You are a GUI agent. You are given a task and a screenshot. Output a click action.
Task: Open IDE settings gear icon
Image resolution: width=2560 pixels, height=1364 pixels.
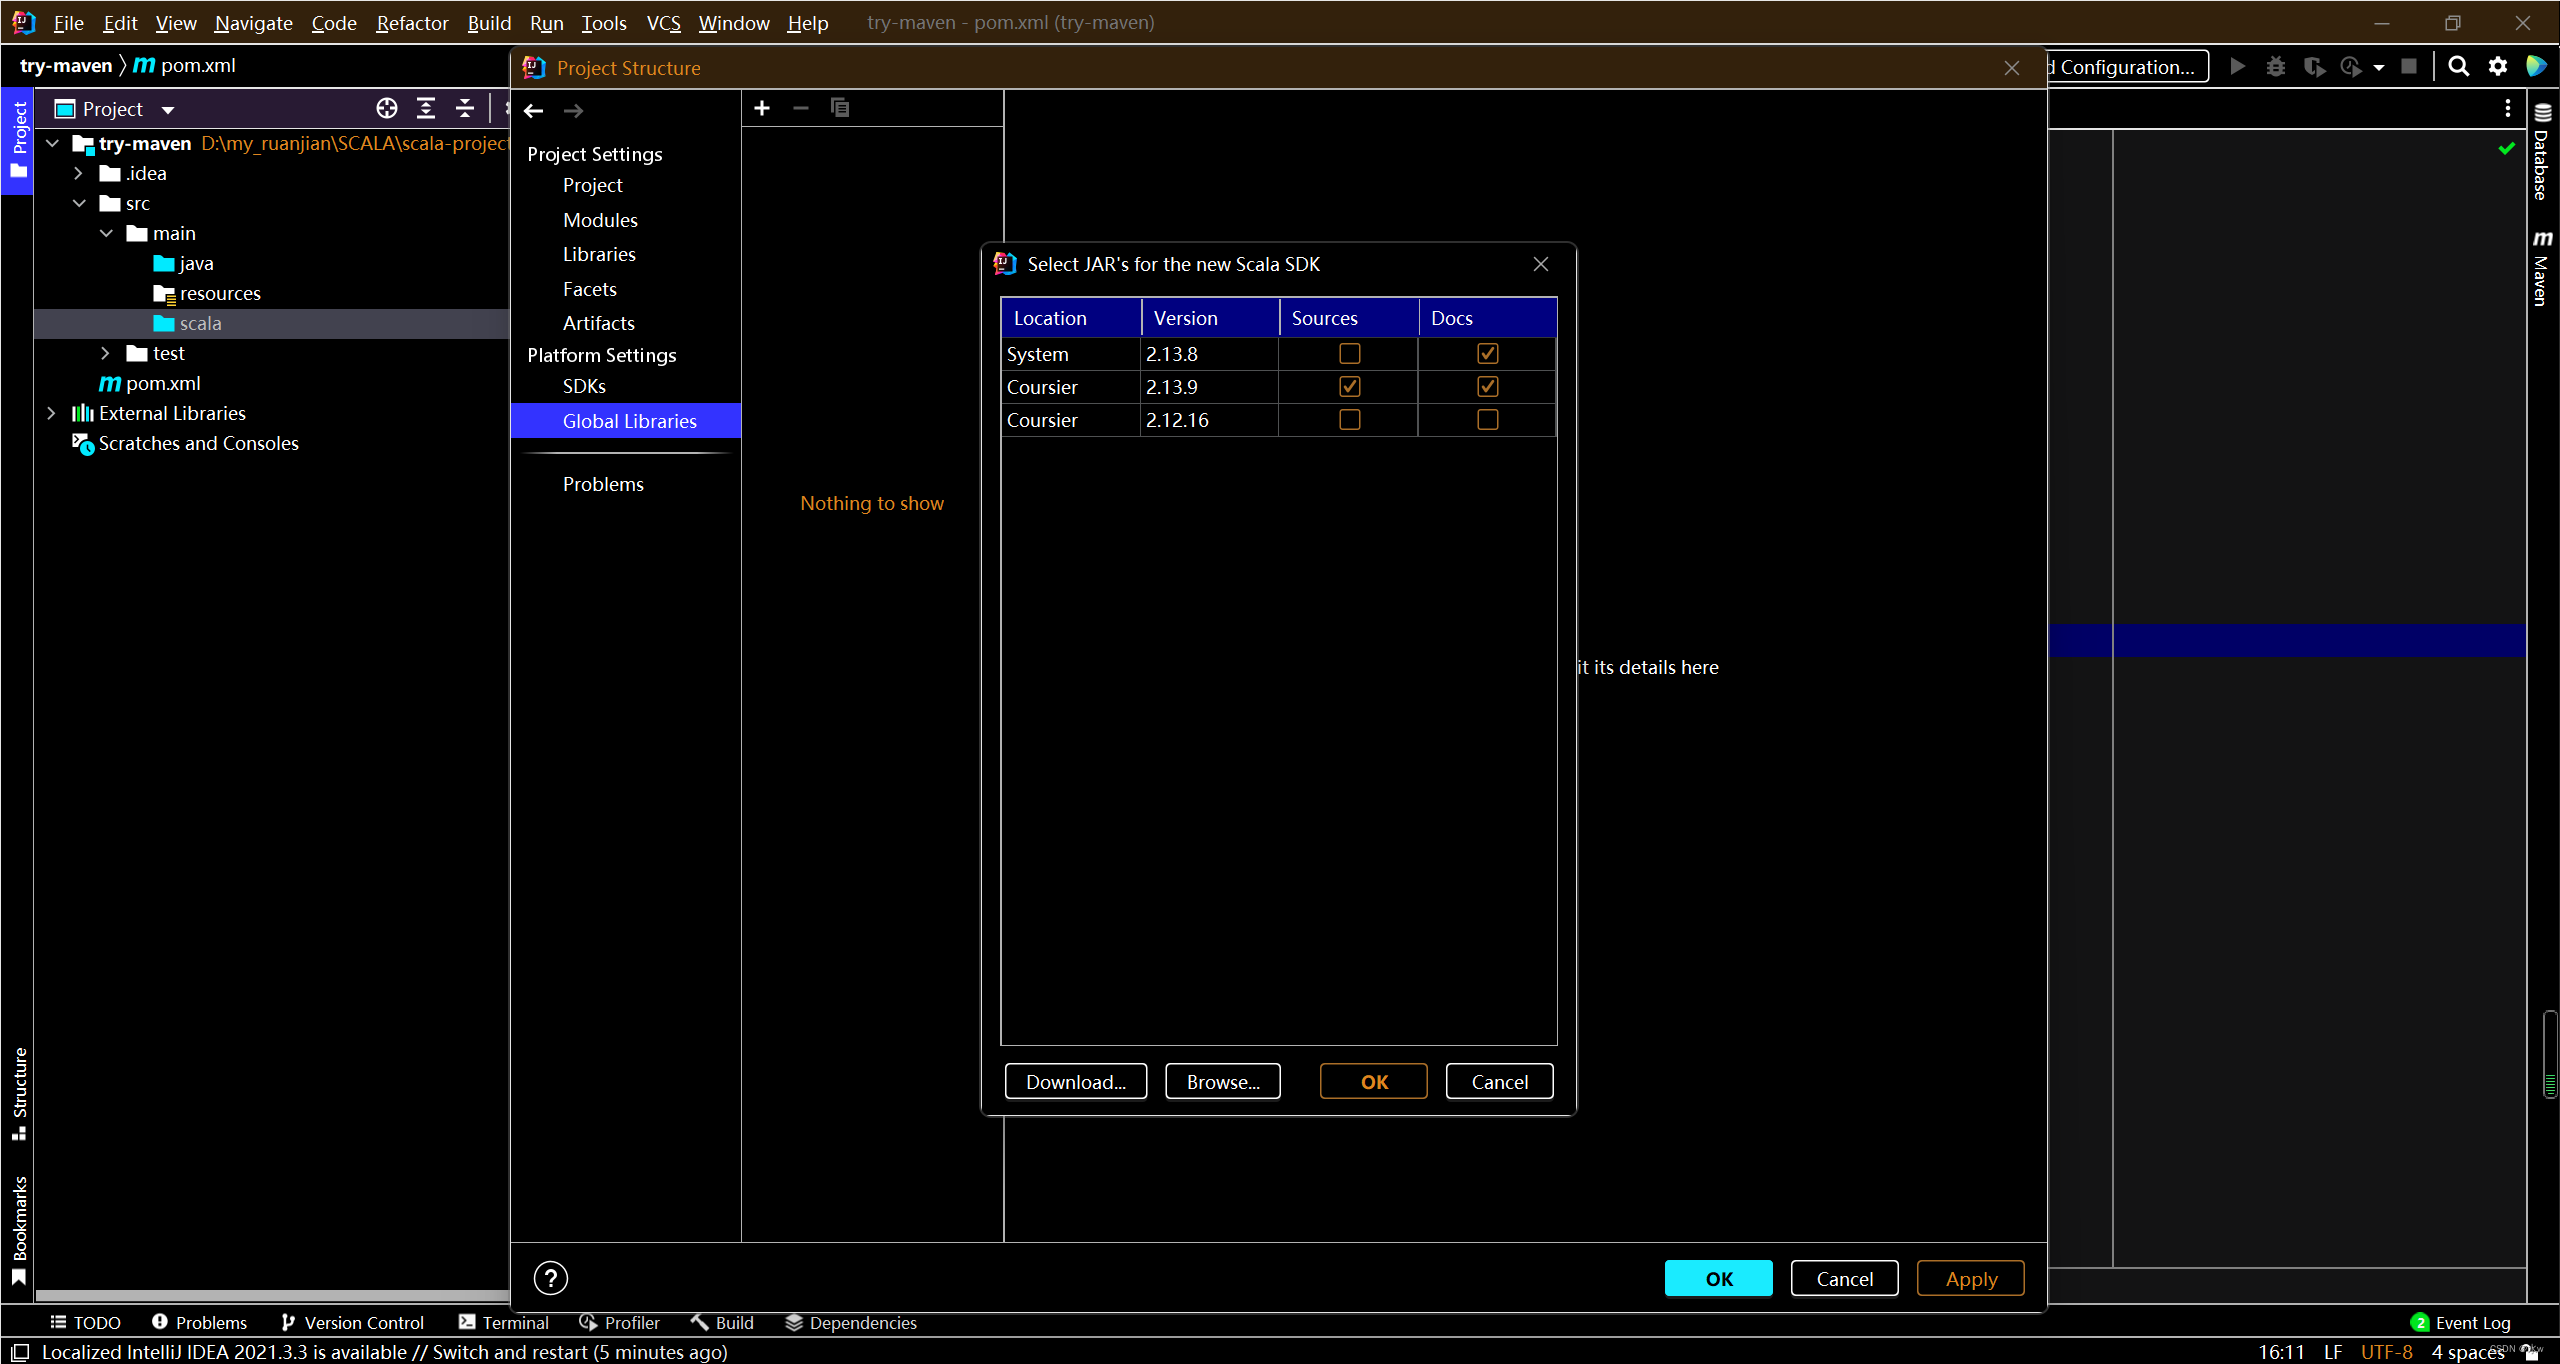2498,66
